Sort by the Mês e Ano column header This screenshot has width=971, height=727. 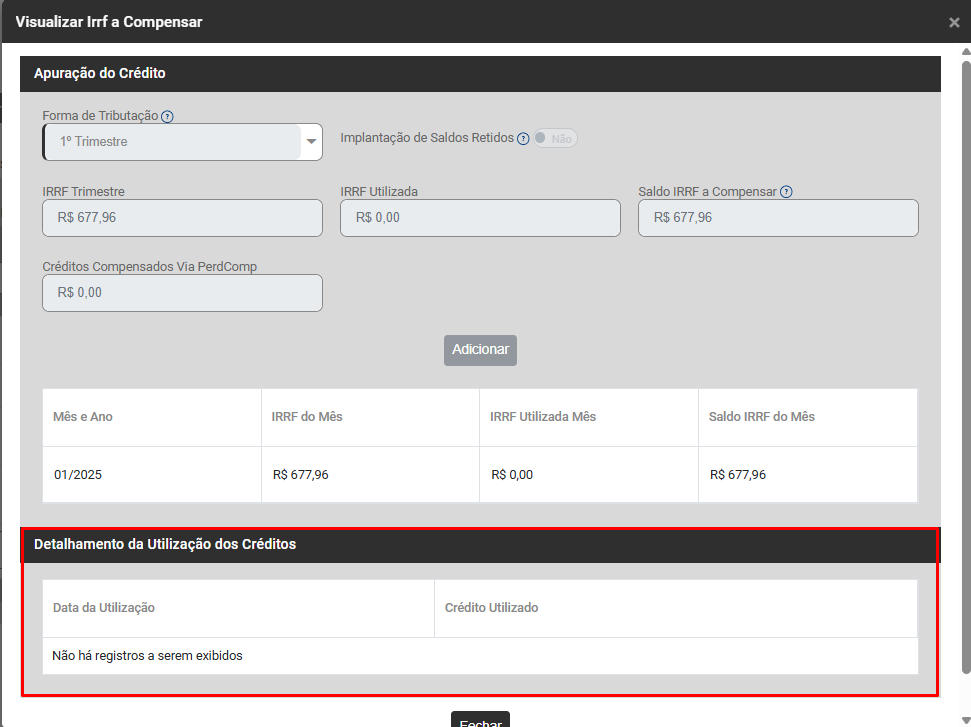click(x=83, y=416)
